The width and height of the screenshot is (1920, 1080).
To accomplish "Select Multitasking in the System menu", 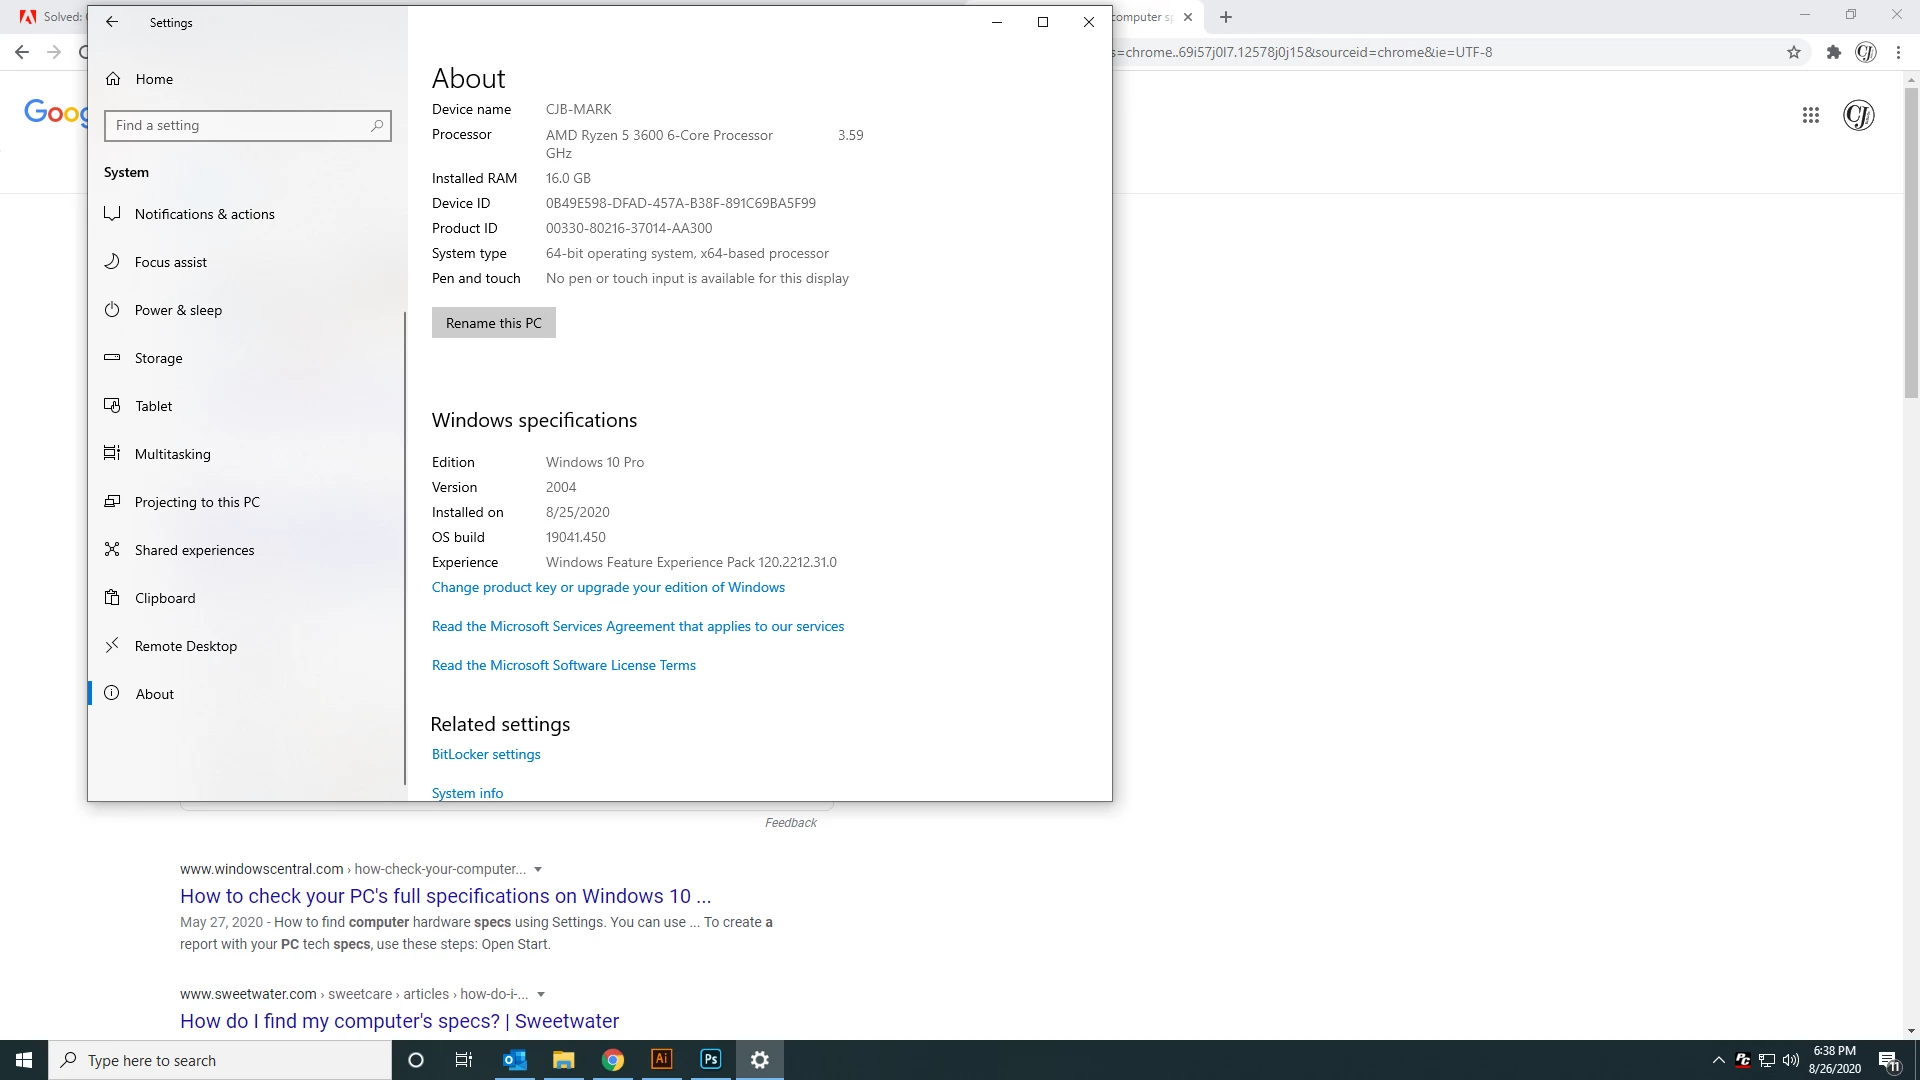I will [x=172, y=454].
